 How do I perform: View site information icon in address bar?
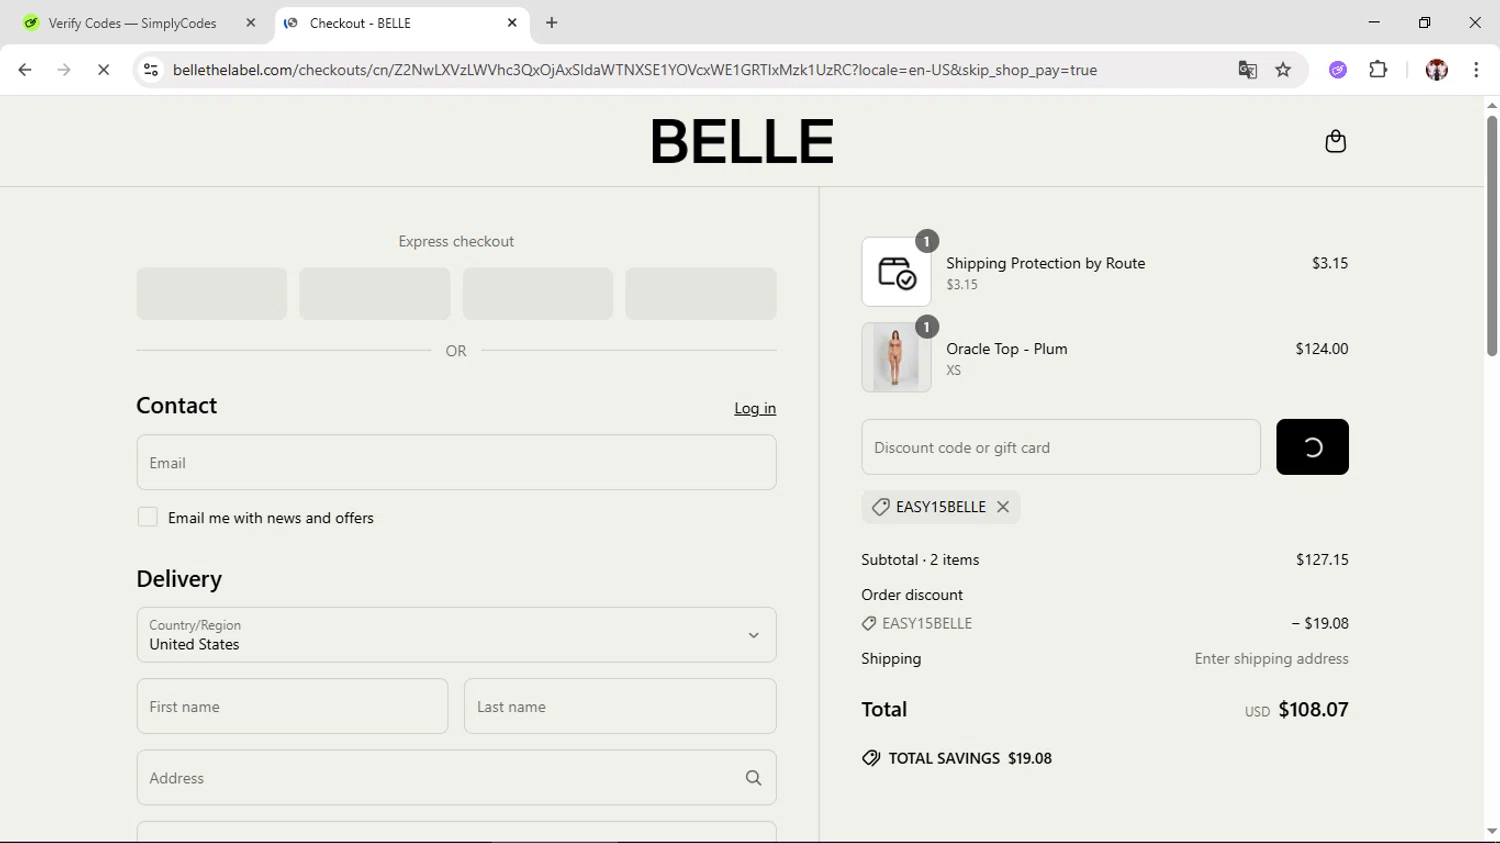151,70
